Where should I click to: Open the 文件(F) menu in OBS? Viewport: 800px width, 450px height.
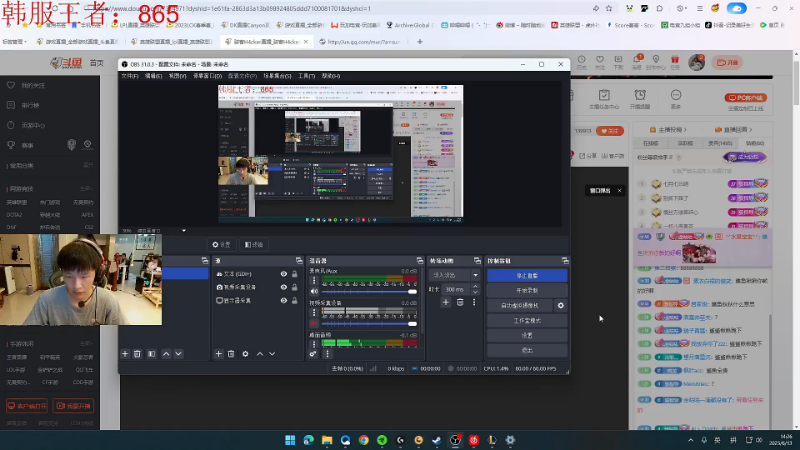(x=130, y=76)
